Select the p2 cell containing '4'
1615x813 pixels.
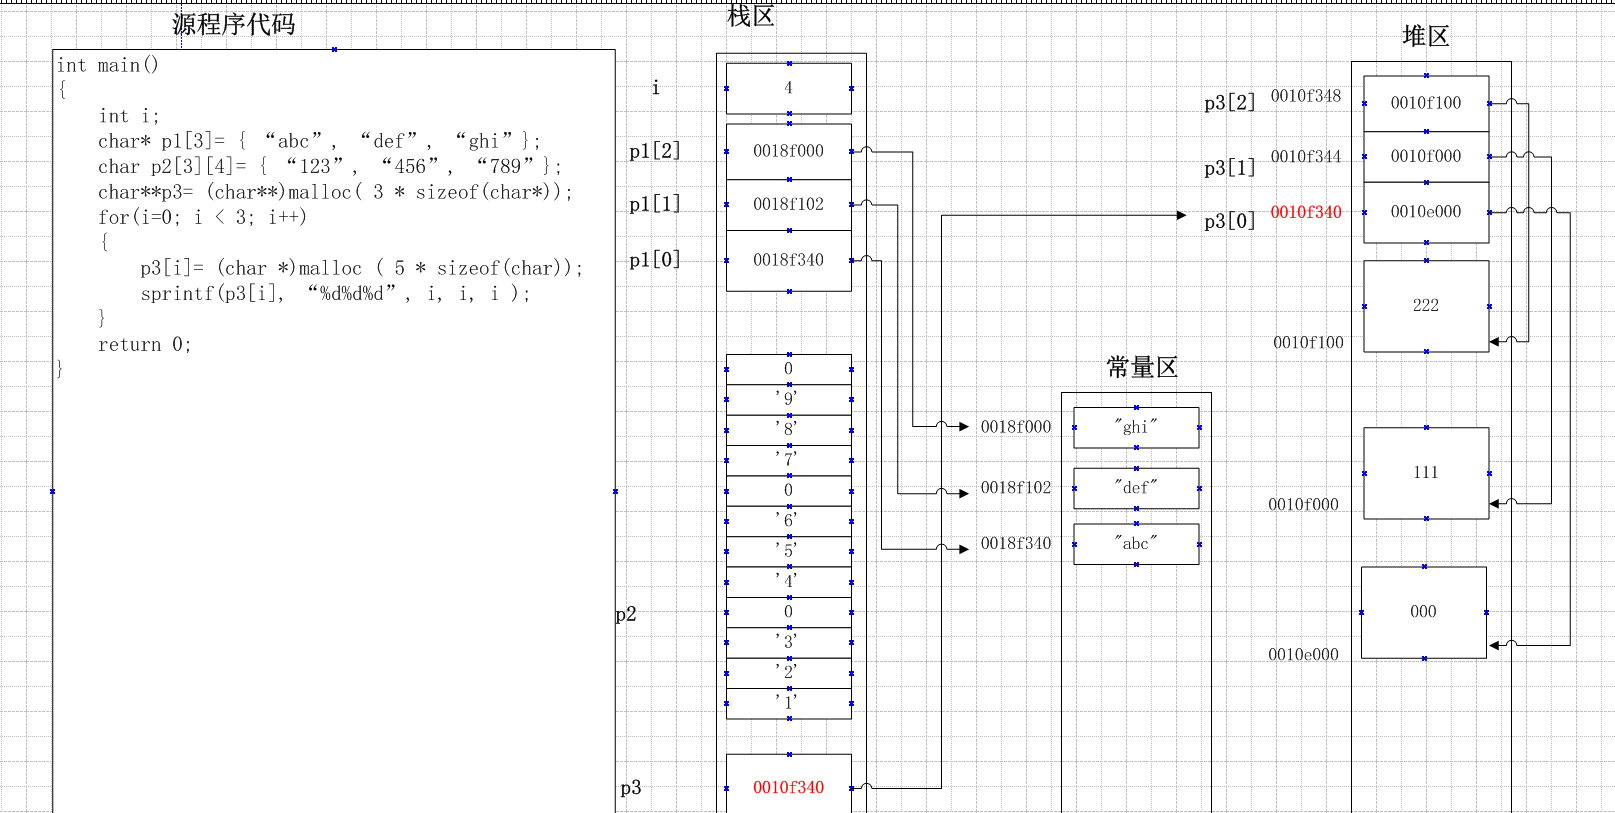click(789, 582)
